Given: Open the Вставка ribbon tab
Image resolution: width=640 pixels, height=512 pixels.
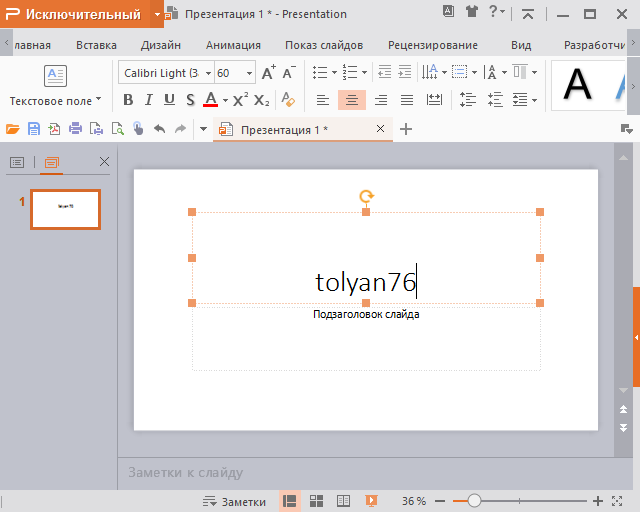Looking at the screenshot, I should tap(96, 45).
